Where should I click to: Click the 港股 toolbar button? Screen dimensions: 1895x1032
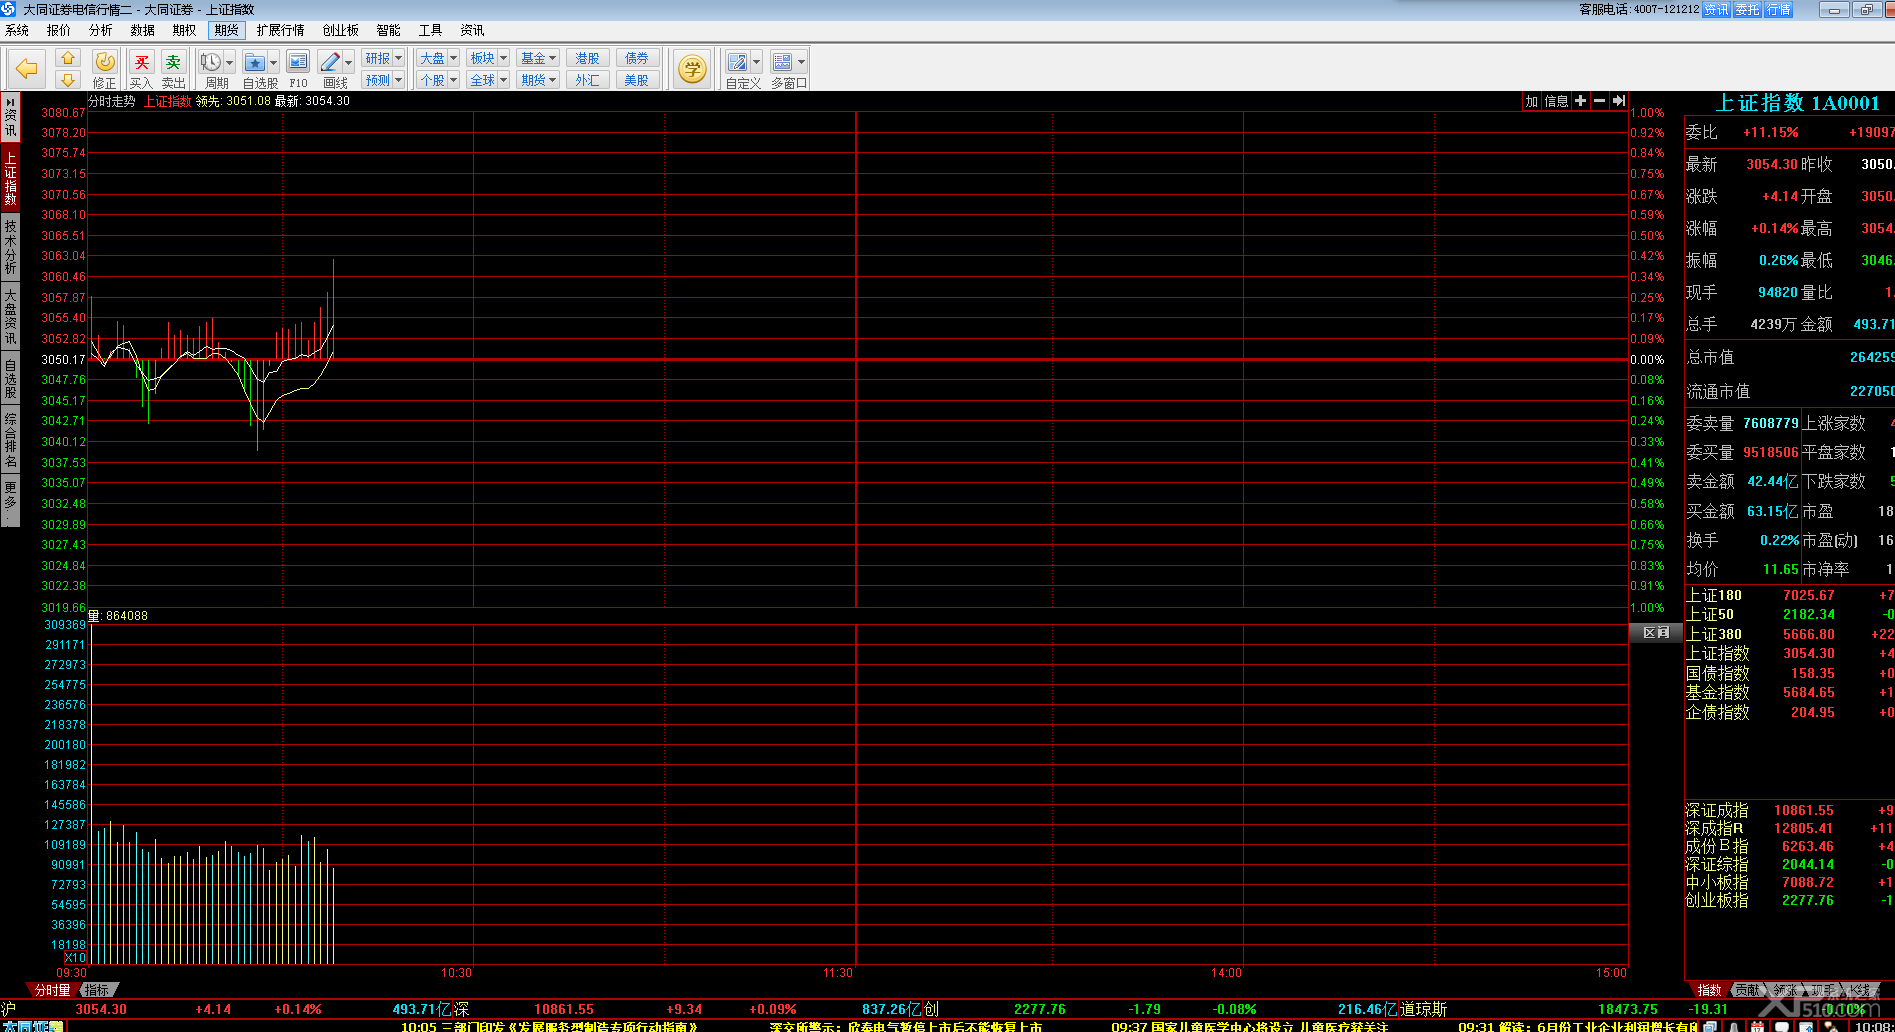(587, 58)
